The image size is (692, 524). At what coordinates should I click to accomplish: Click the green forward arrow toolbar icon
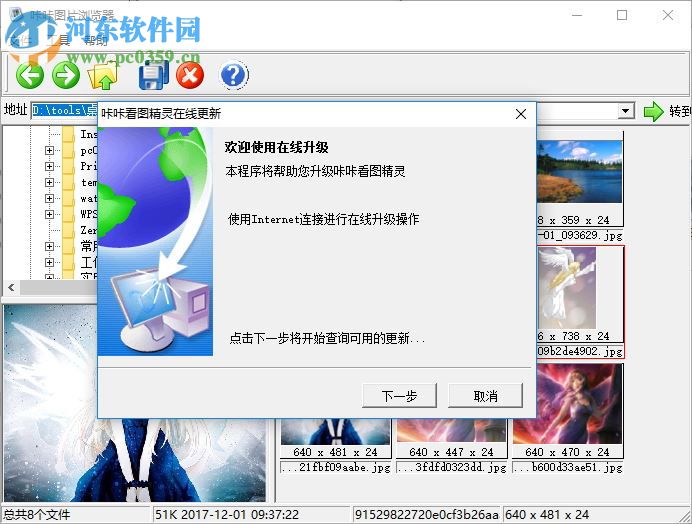66,75
